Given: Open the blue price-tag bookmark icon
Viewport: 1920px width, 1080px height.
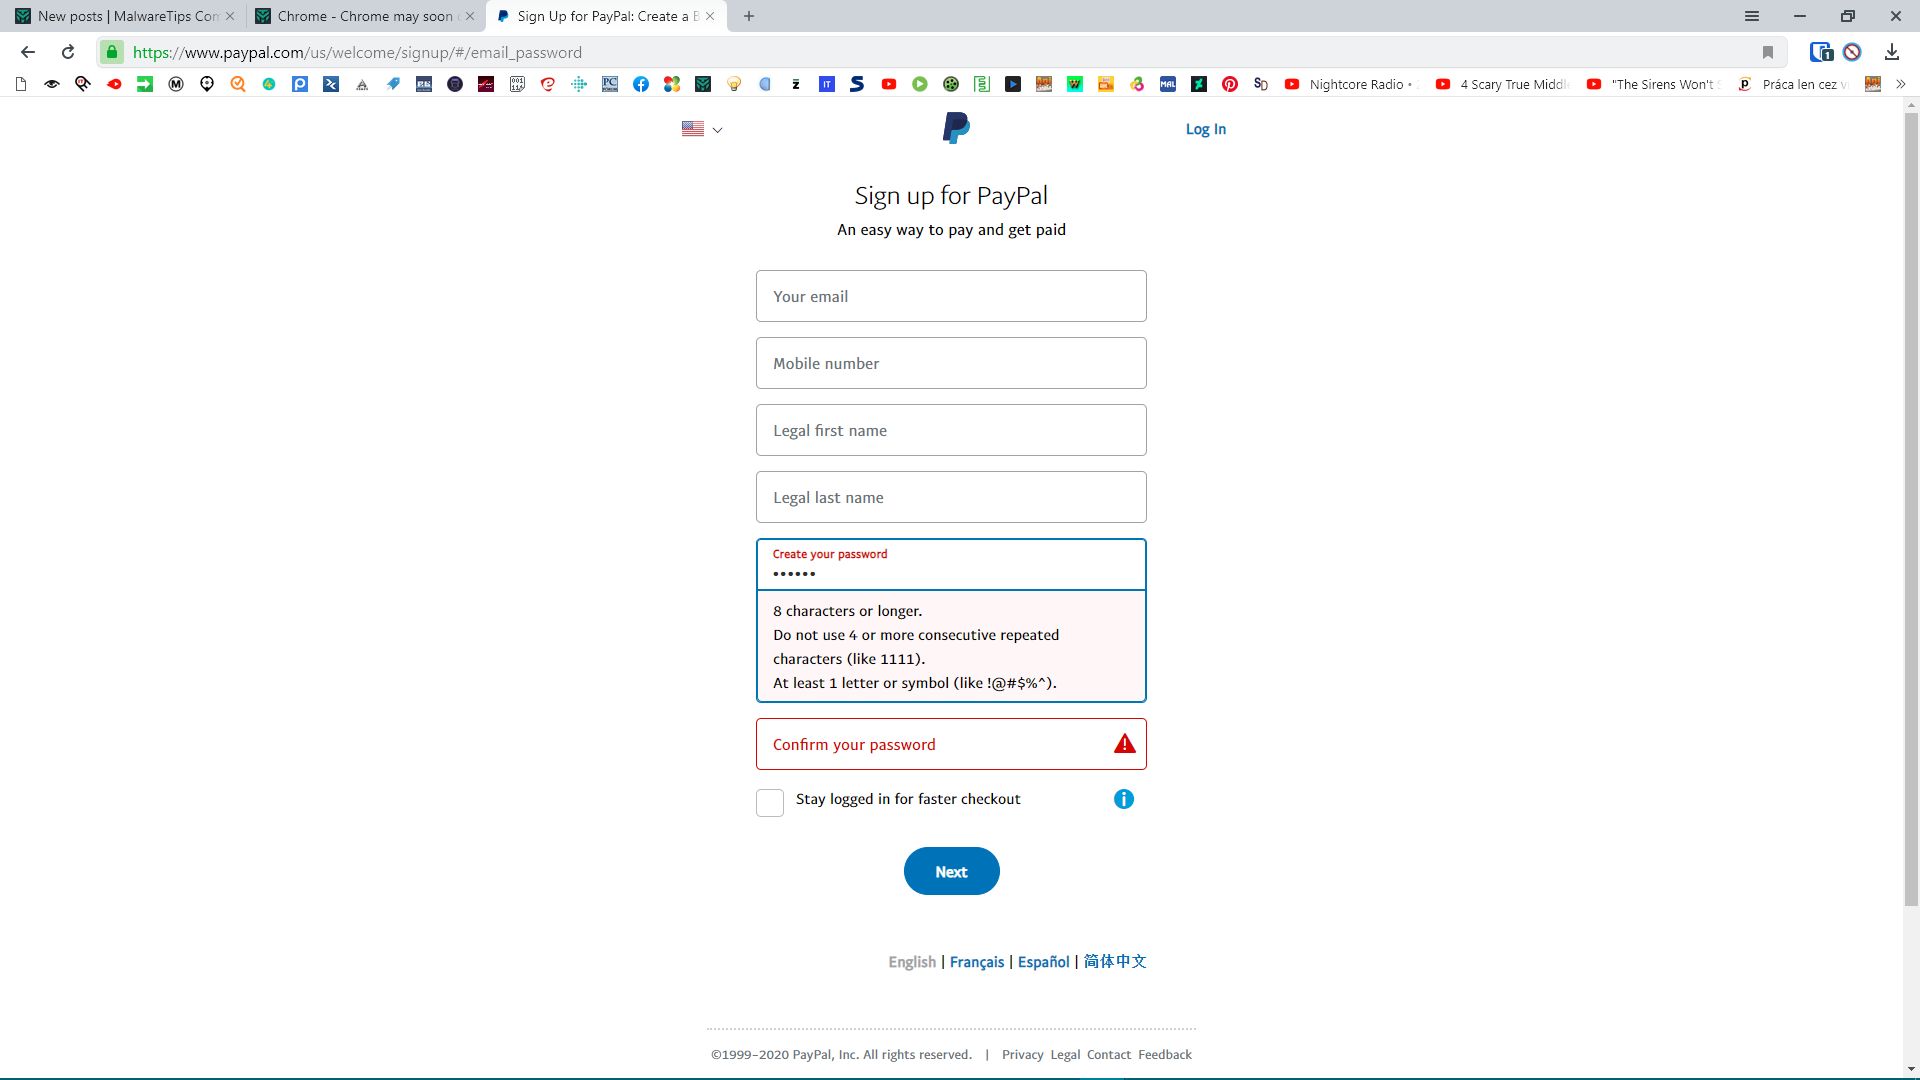Looking at the screenshot, I should click(393, 85).
